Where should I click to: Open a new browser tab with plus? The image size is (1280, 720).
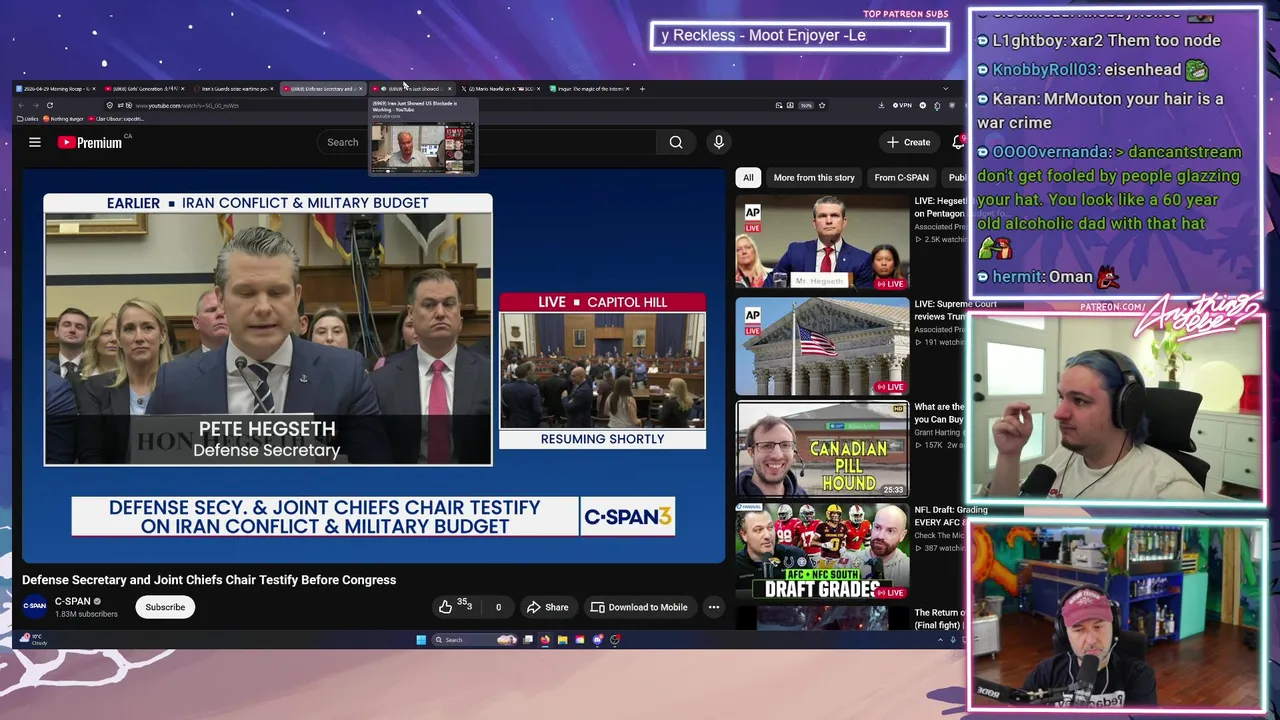[x=643, y=89]
